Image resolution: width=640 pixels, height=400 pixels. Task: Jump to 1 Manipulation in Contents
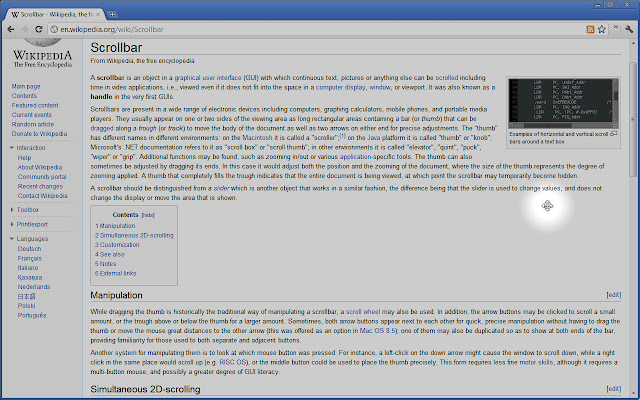click(115, 226)
